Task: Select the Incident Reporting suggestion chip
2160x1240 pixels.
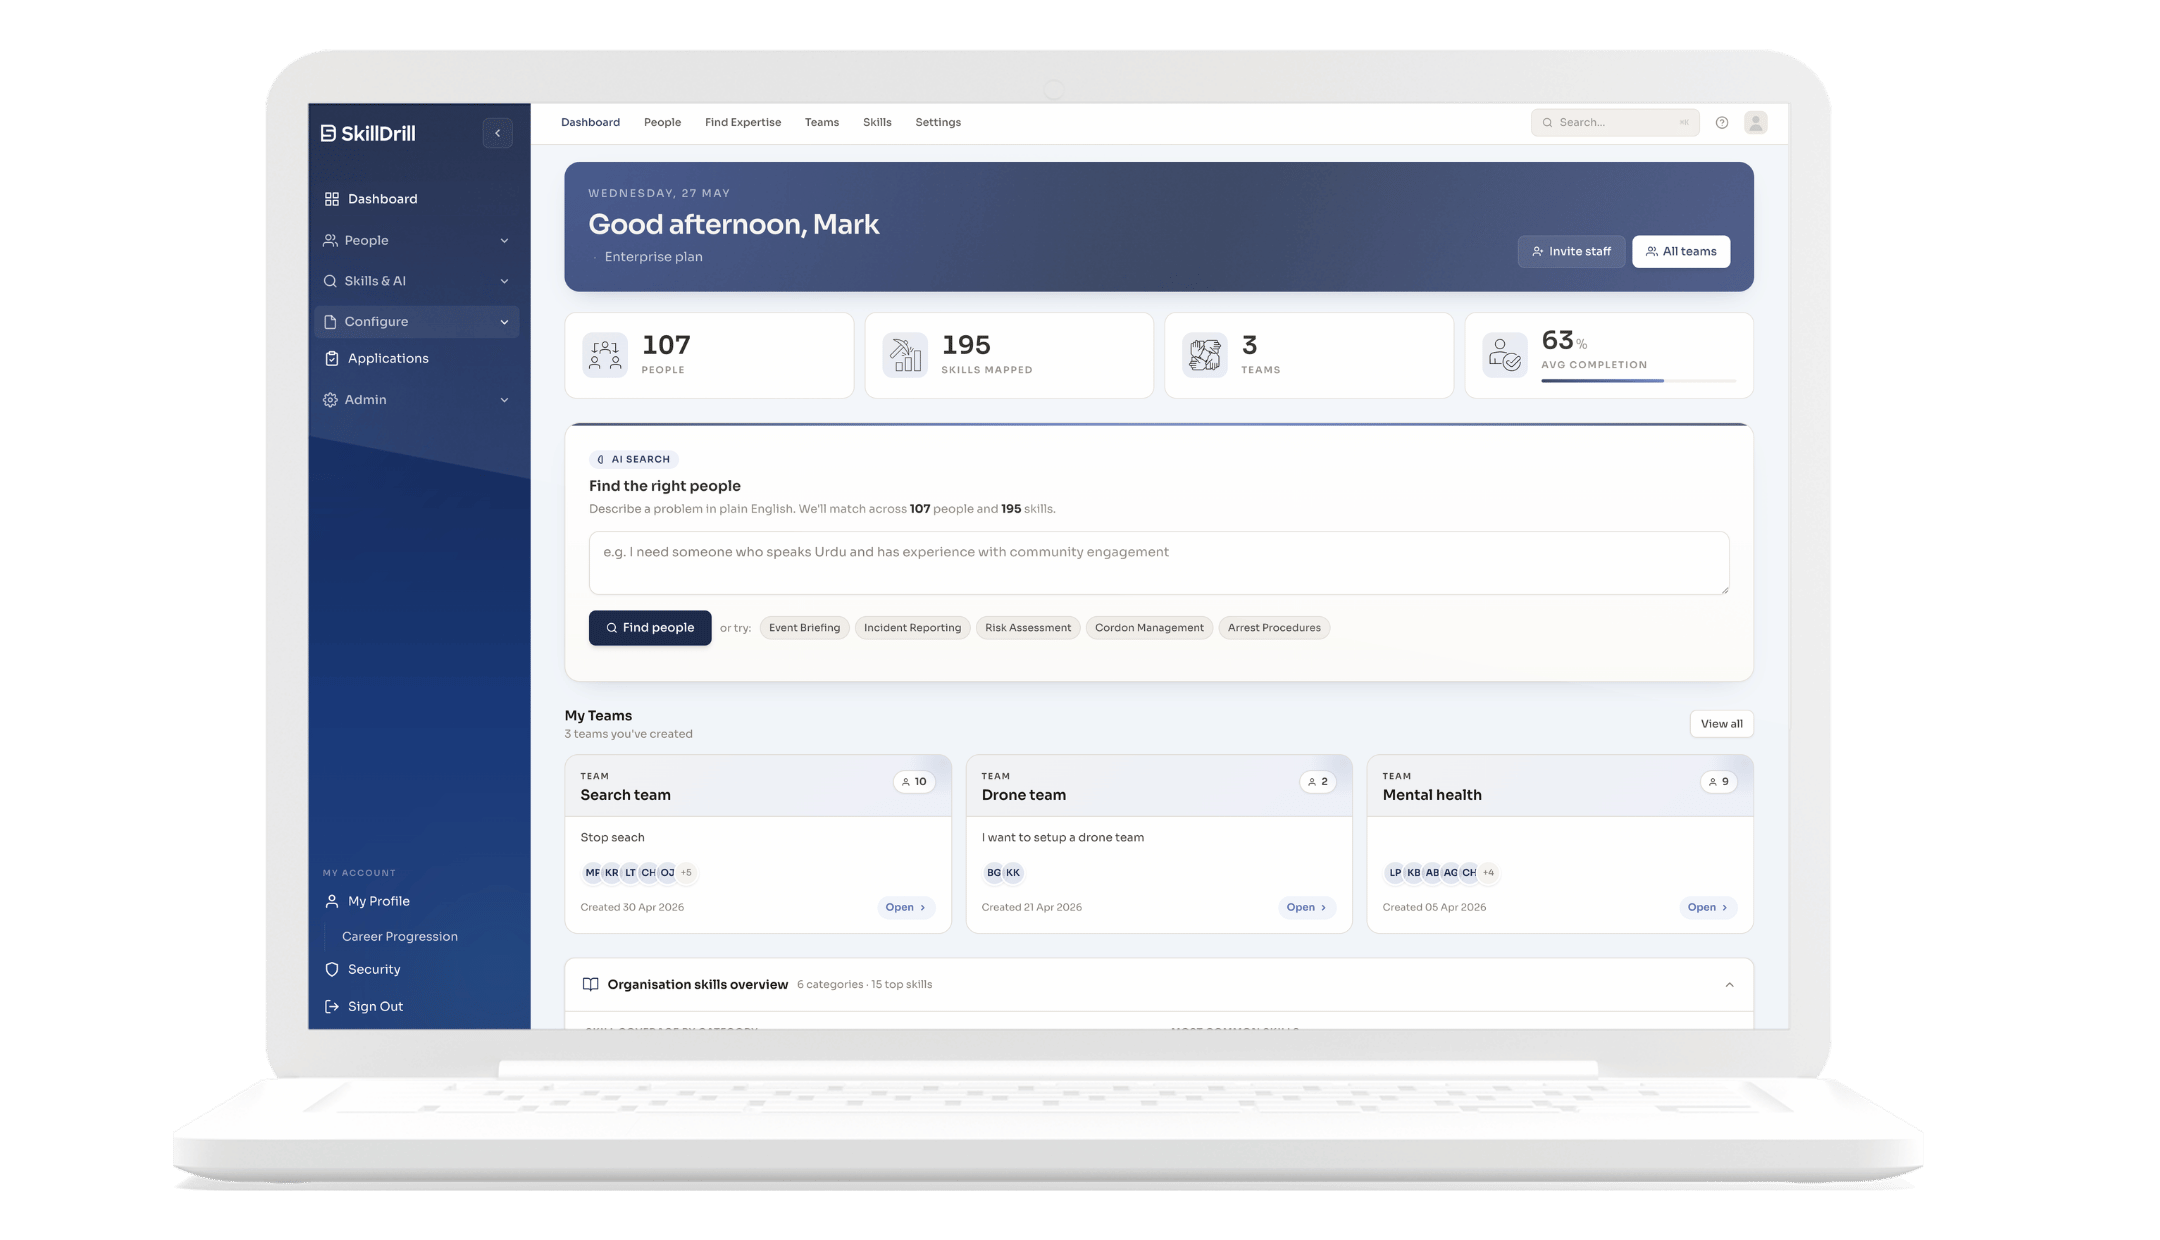Action: point(912,628)
